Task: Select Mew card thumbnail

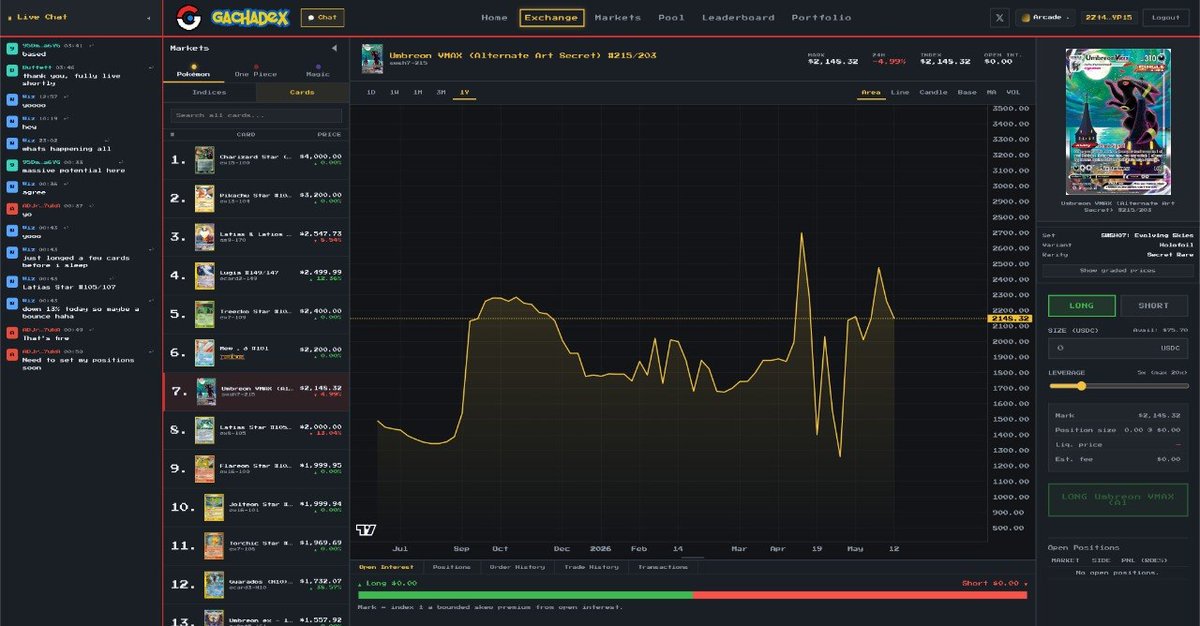Action: 204,352
